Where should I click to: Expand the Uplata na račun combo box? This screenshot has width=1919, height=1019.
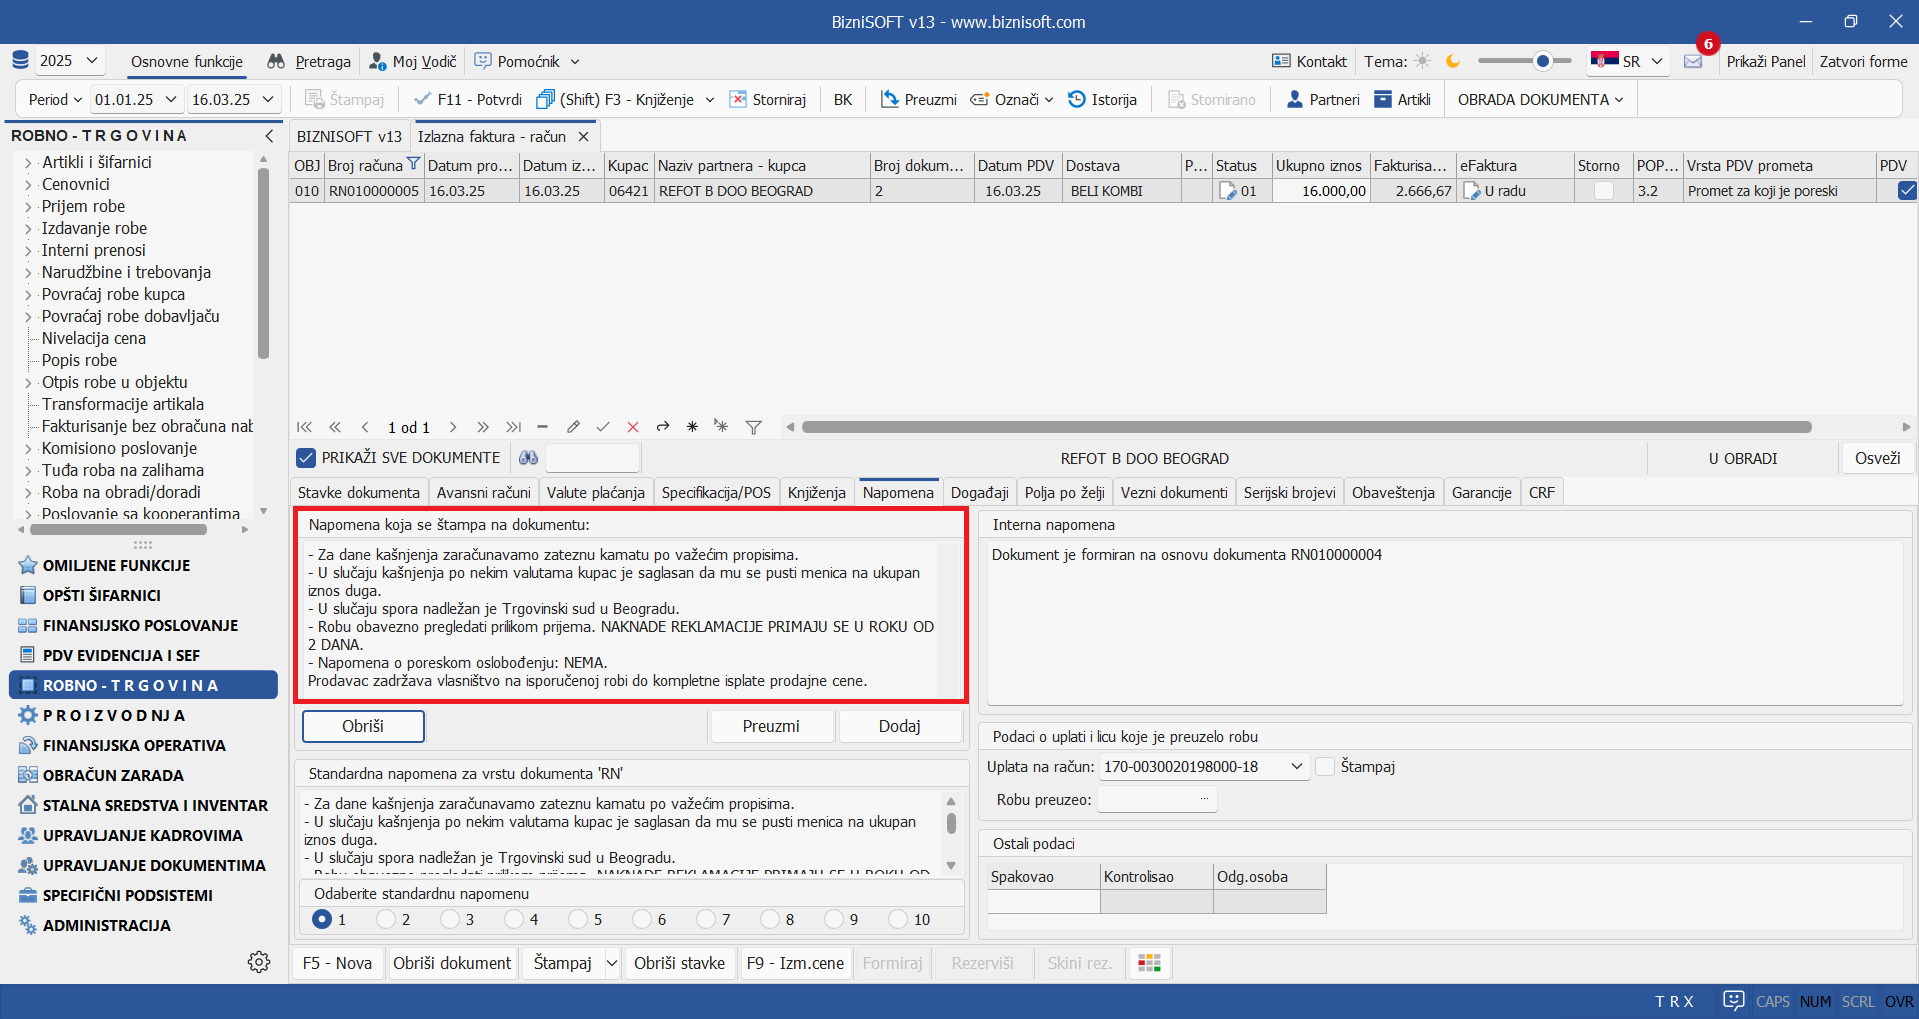click(1296, 767)
